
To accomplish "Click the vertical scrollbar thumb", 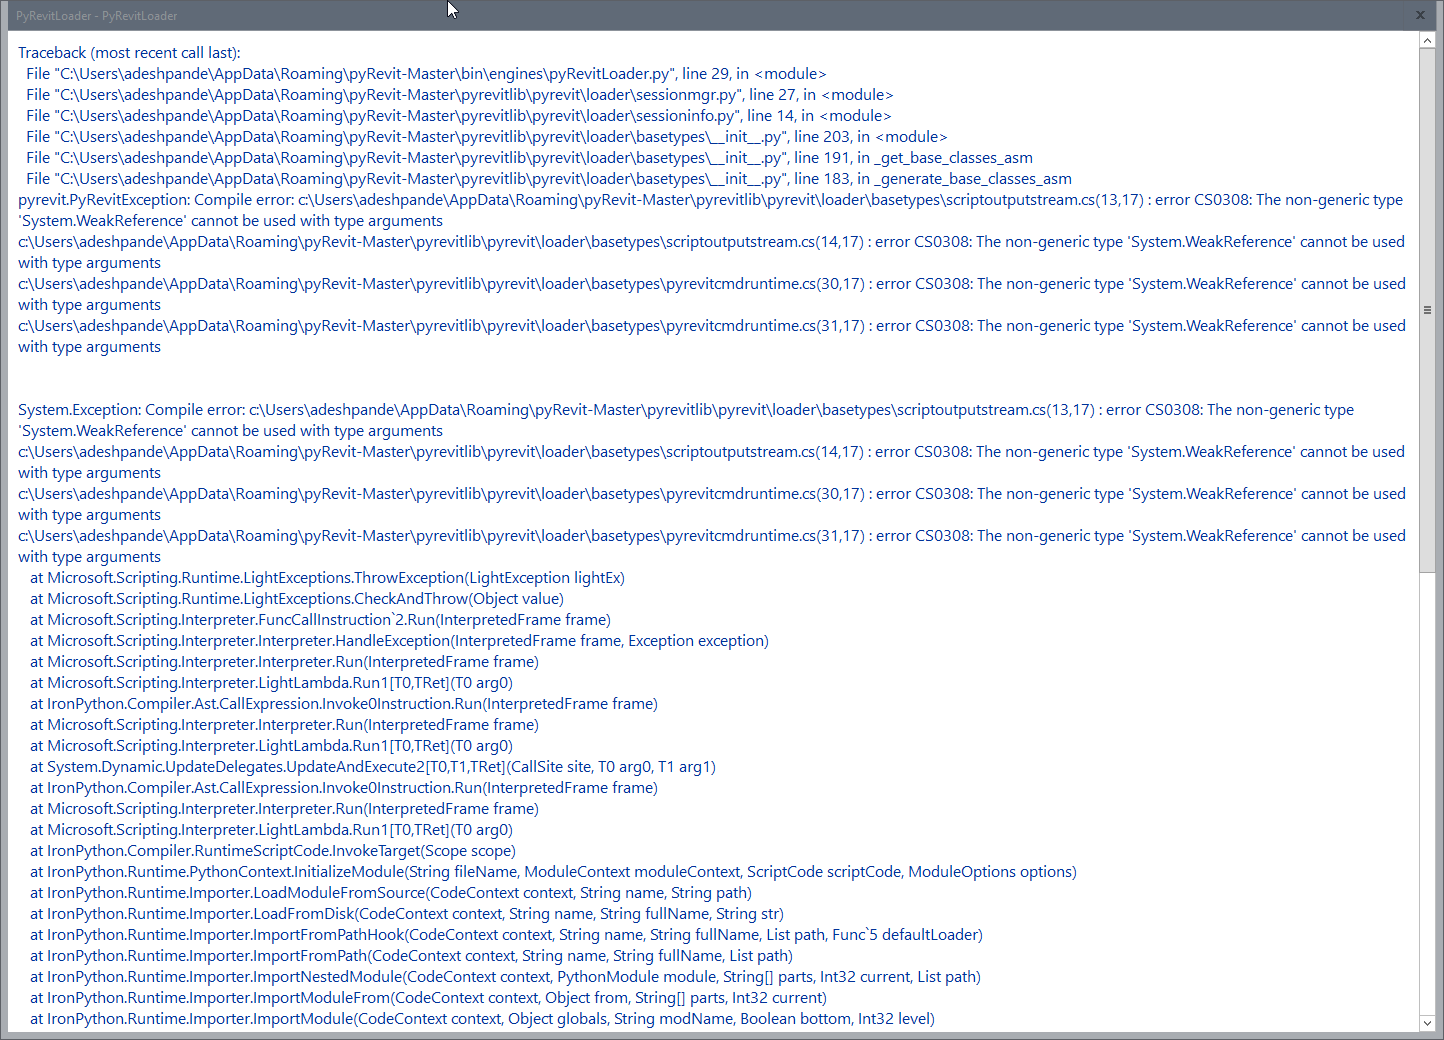I will 1427,310.
